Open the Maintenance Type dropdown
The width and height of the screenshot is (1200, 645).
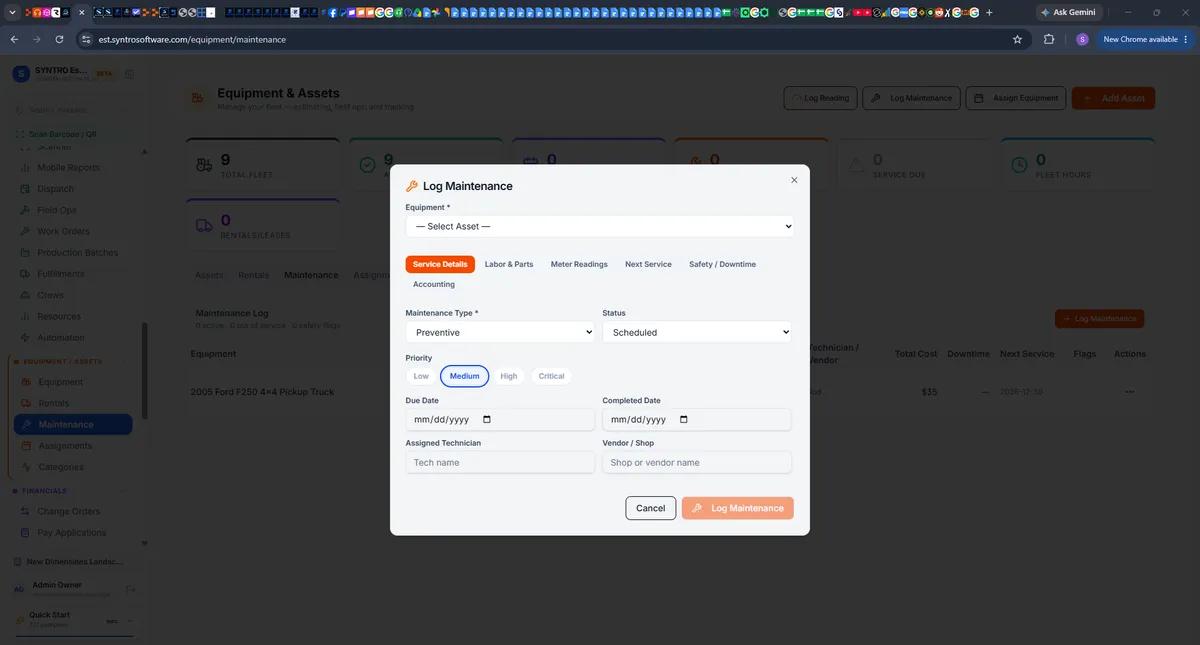pyautogui.click(x=500, y=332)
